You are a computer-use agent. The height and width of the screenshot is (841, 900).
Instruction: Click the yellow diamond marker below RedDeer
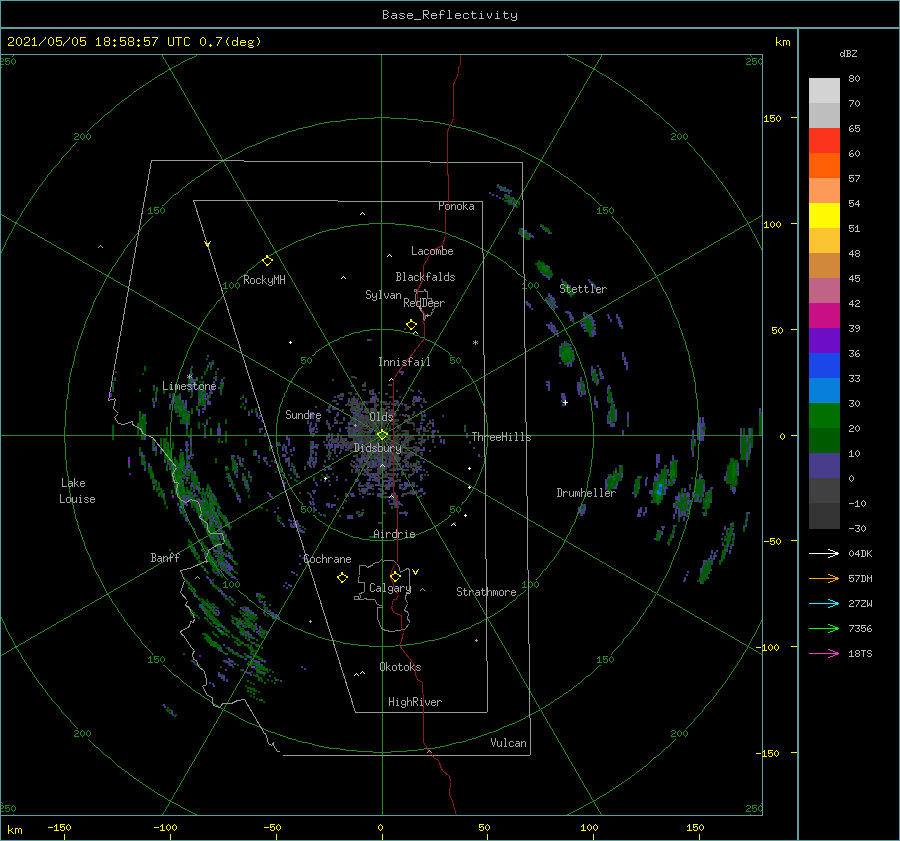coord(411,325)
